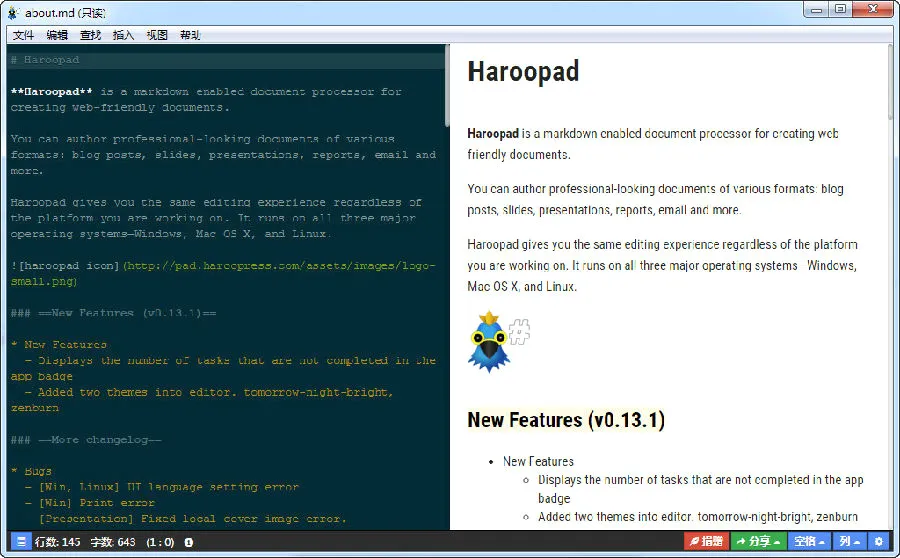Open settings via gear icon in status bar

coord(878,541)
